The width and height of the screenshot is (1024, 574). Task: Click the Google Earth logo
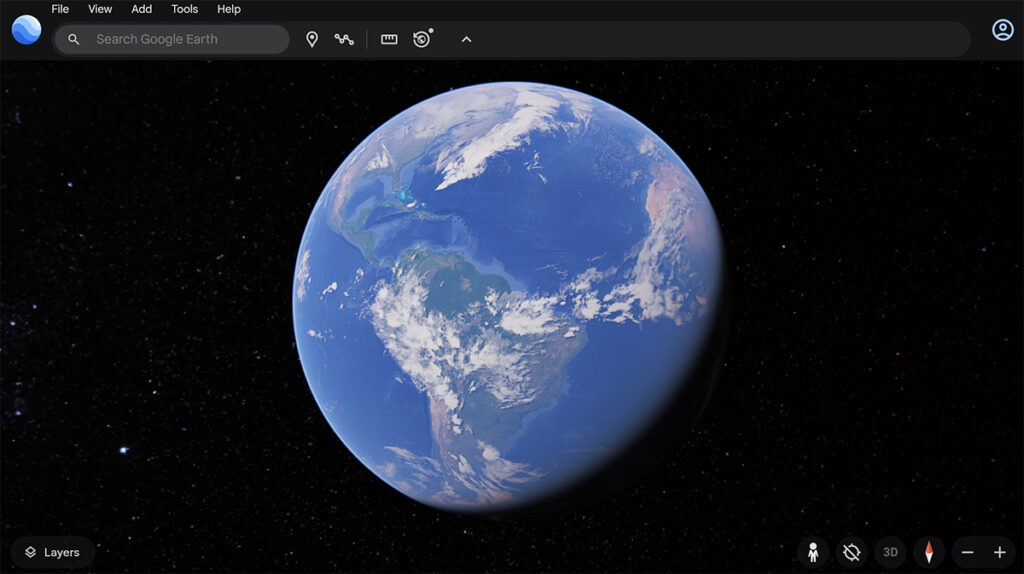[x=27, y=30]
